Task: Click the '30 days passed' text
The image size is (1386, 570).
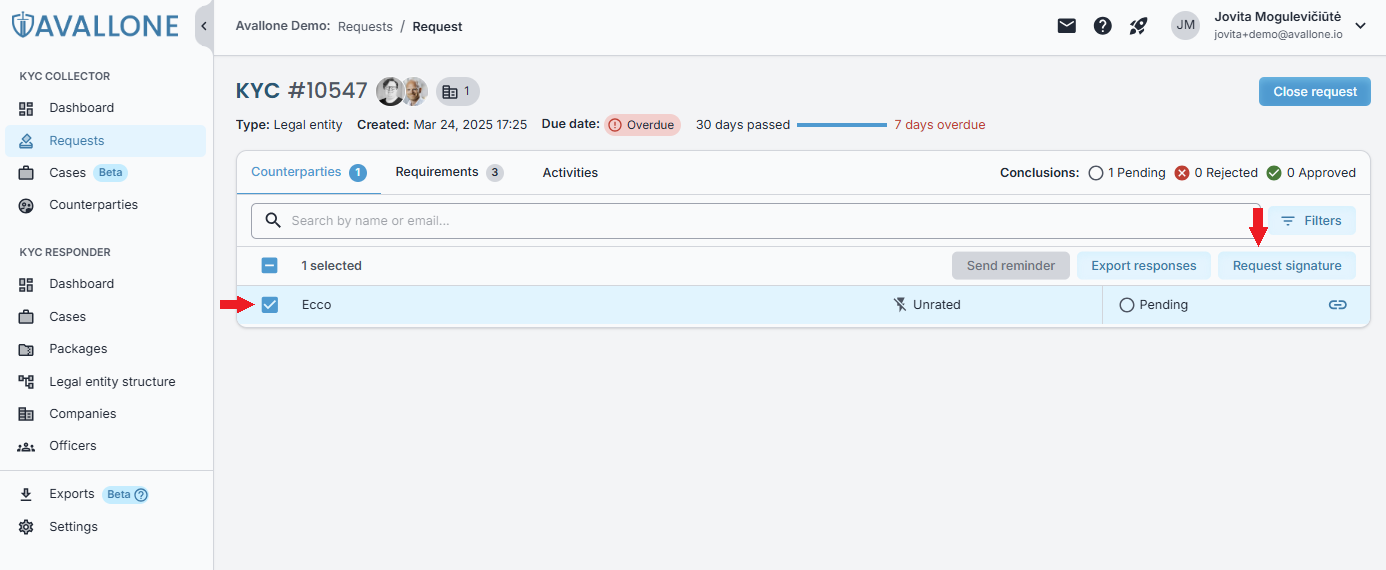Action: [x=743, y=125]
